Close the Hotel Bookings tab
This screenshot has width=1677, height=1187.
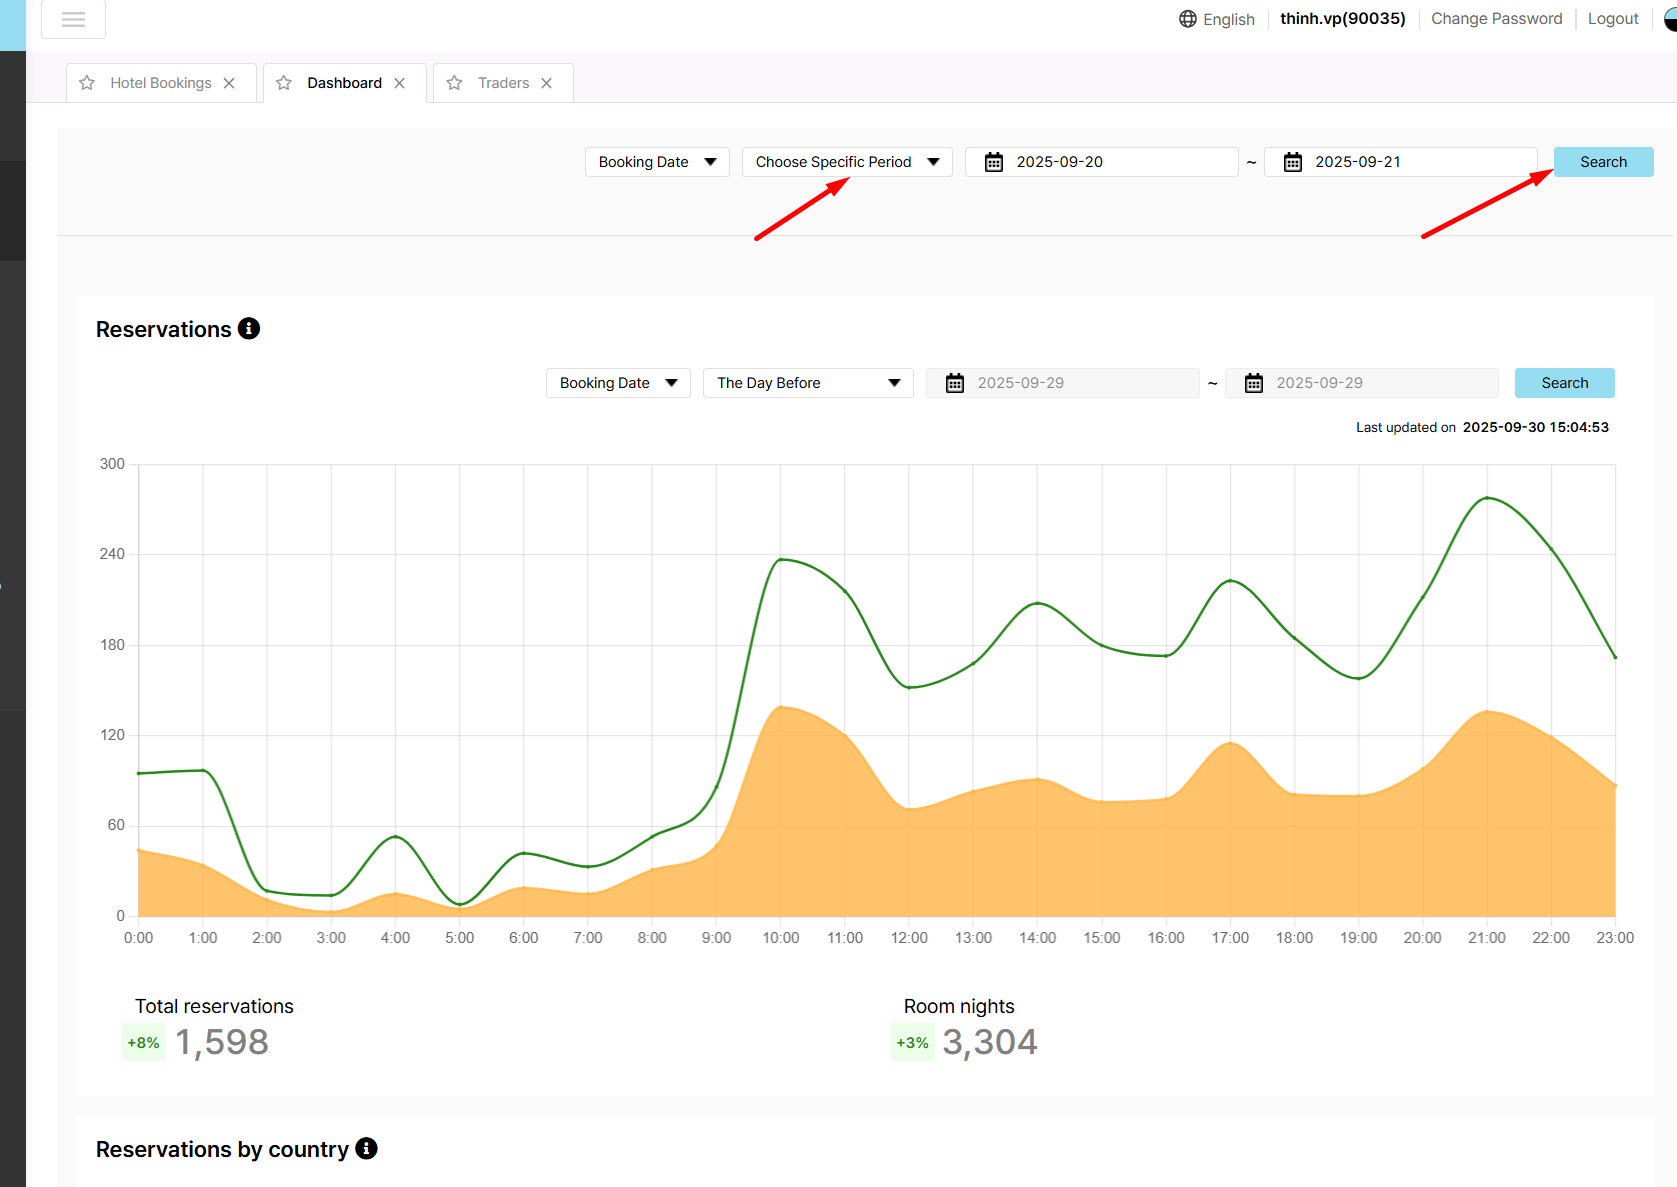point(229,83)
